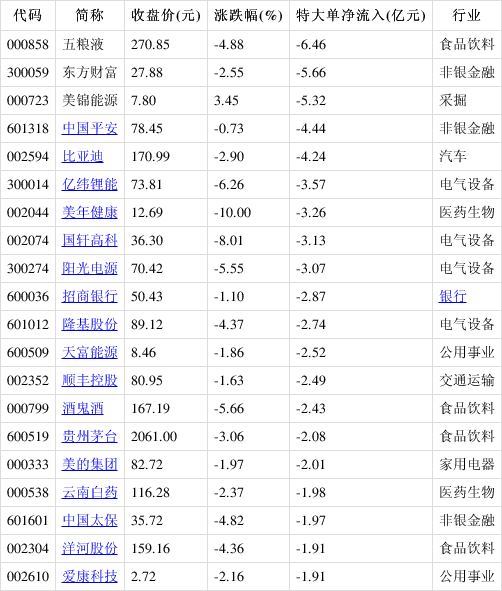
Task: Open the 顺丰控股 stock link
Action: (x=90, y=380)
